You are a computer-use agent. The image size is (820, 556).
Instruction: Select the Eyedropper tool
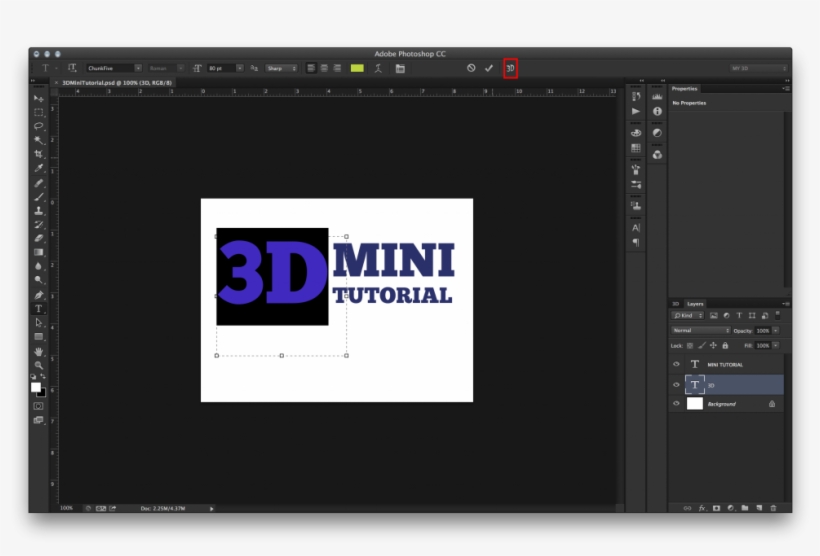pos(38,168)
